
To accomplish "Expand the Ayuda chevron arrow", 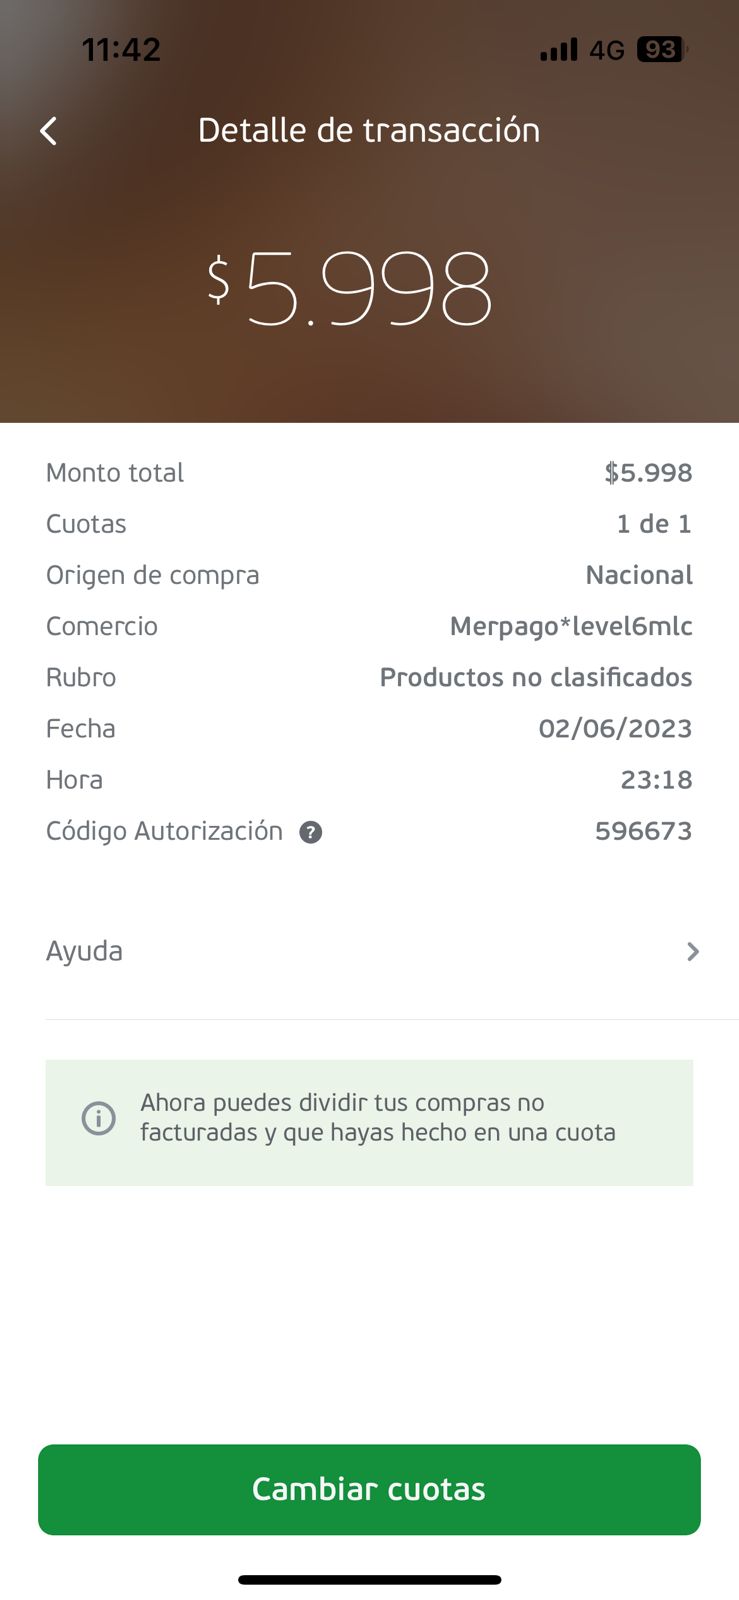I will (692, 952).
